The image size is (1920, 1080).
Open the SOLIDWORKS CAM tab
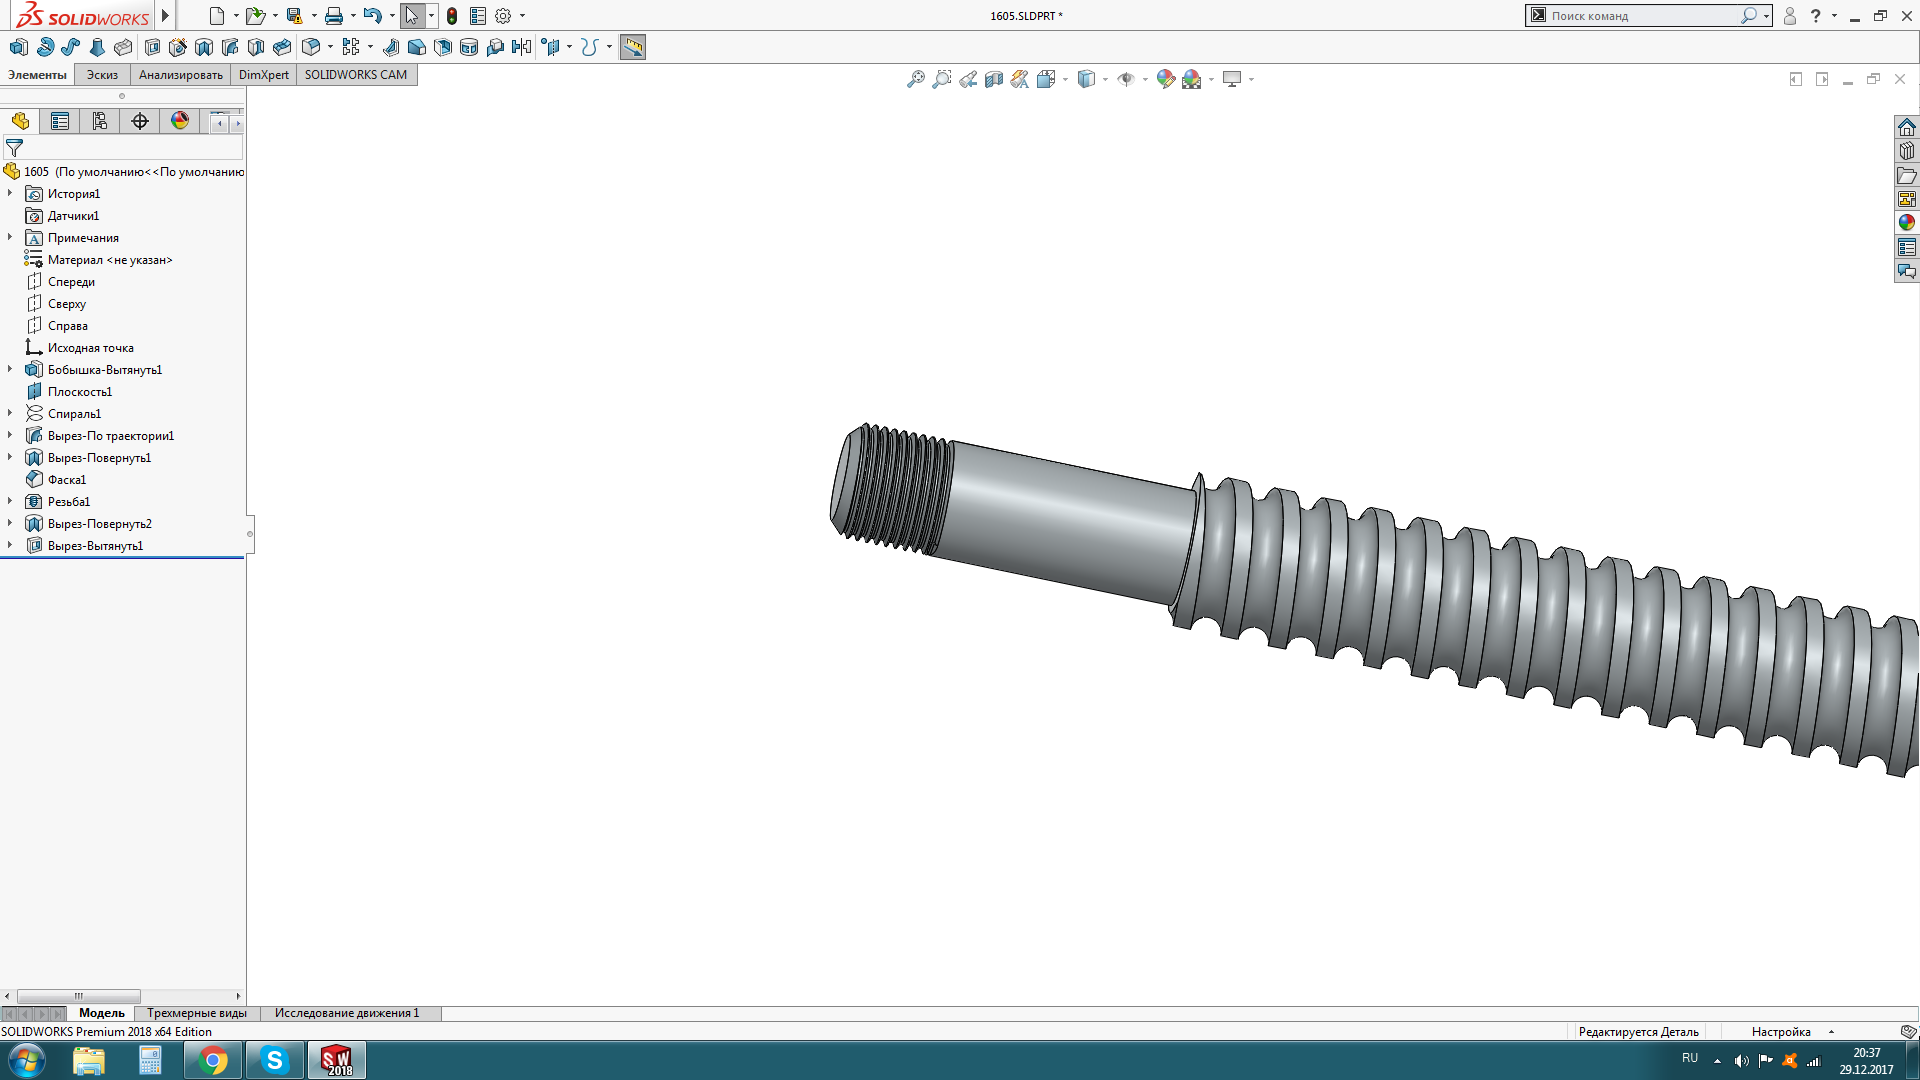pyautogui.click(x=355, y=75)
